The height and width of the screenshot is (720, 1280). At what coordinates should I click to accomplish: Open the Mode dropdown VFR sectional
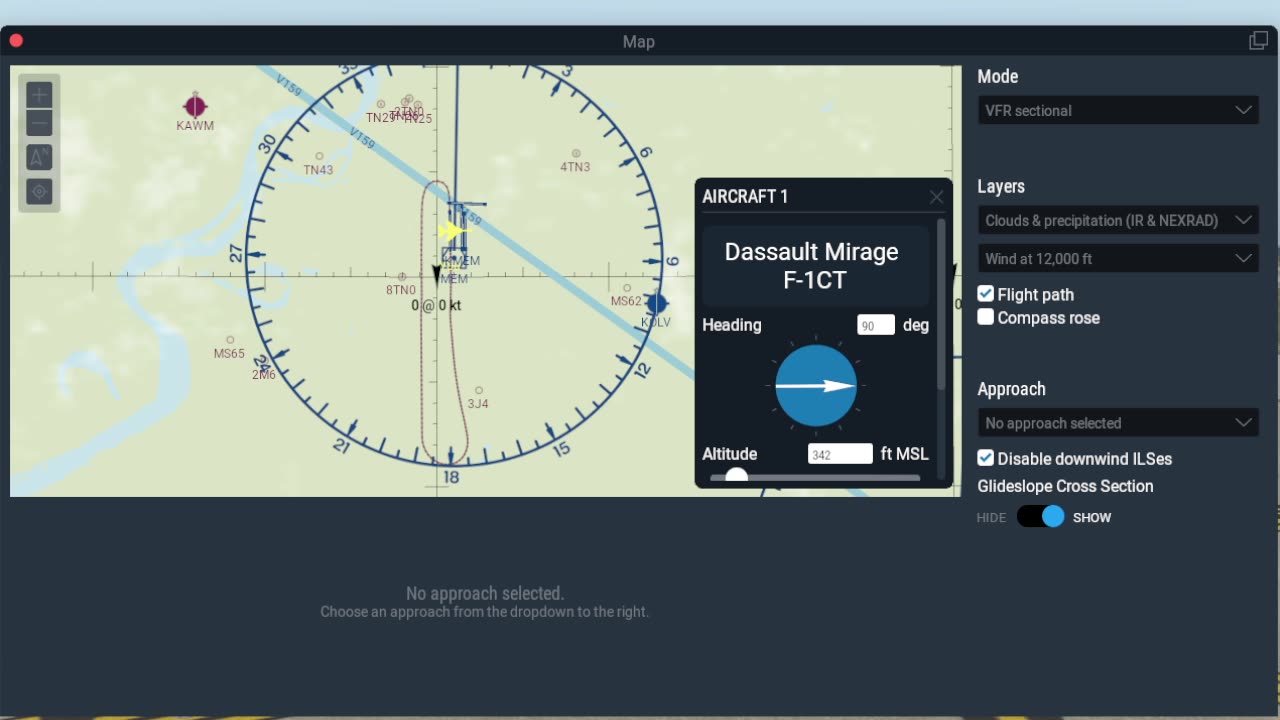tap(1118, 110)
